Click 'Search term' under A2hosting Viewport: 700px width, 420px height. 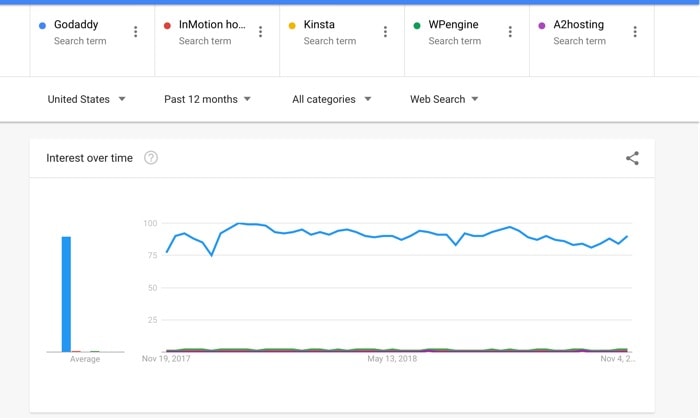pyautogui.click(x=579, y=41)
